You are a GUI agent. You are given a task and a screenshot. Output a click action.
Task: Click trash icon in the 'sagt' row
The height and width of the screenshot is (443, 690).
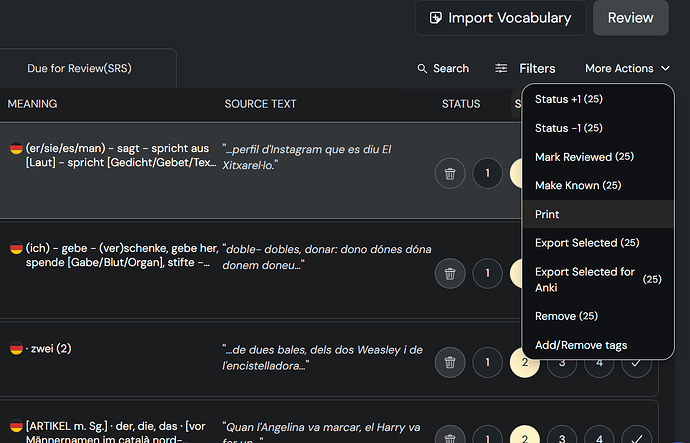(450, 173)
